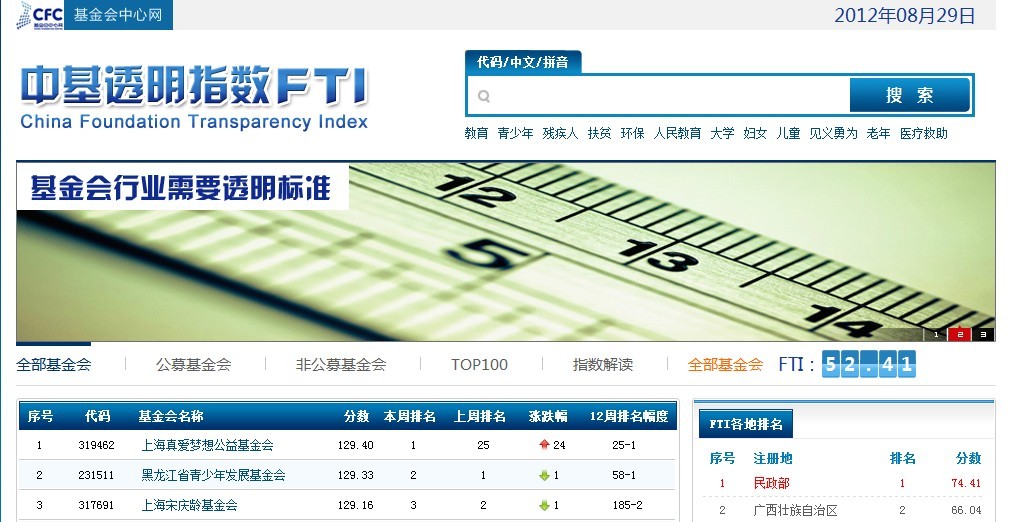Open the 广西壮族自治区 region link
This screenshot has width=1010, height=522.
pos(796,510)
